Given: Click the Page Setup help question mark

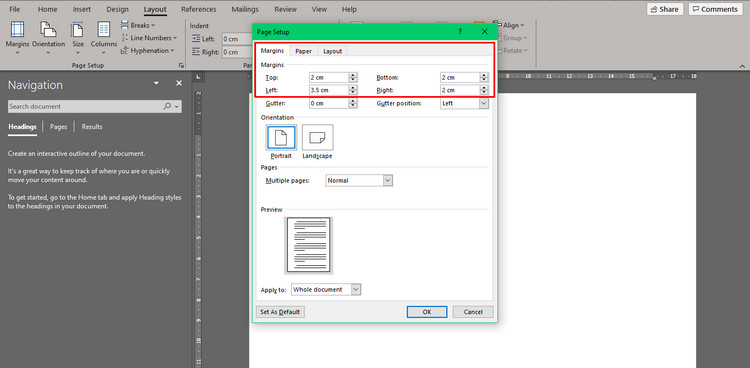Looking at the screenshot, I should pyautogui.click(x=460, y=32).
